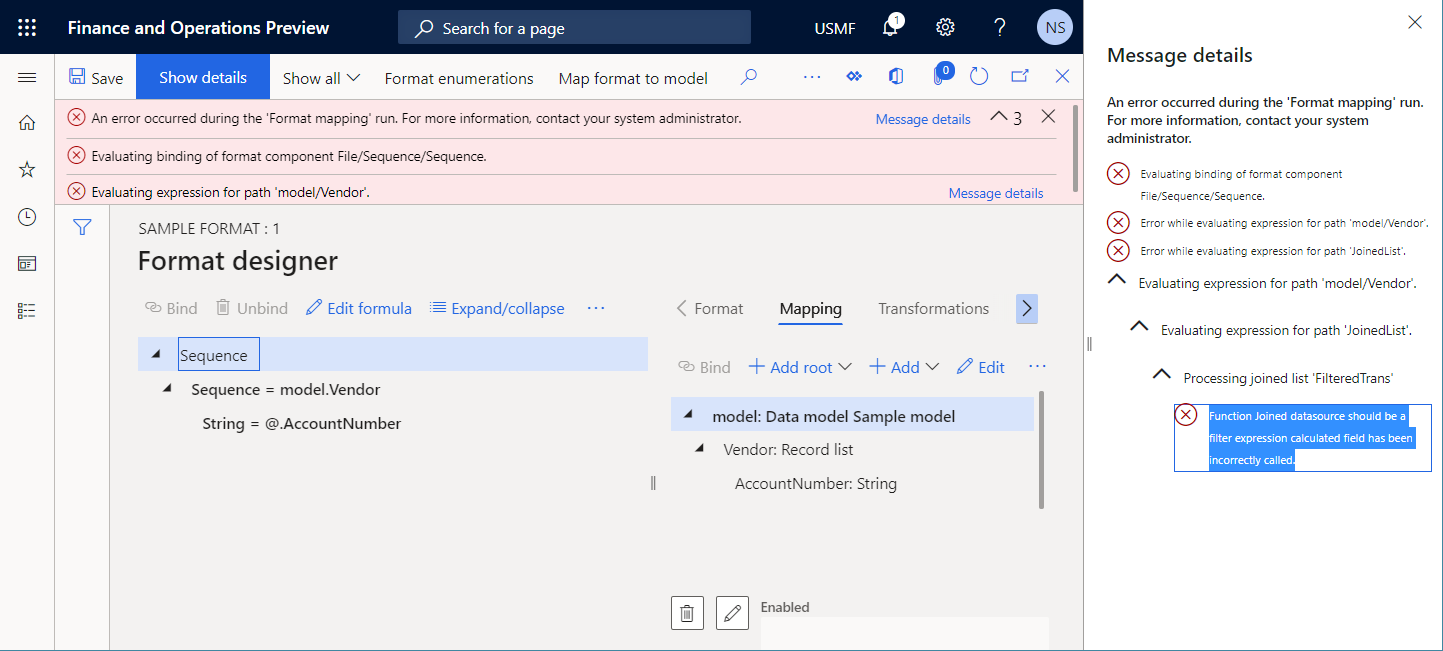Open the Home navigation icon
This screenshot has height=651, width=1443.
27,121
